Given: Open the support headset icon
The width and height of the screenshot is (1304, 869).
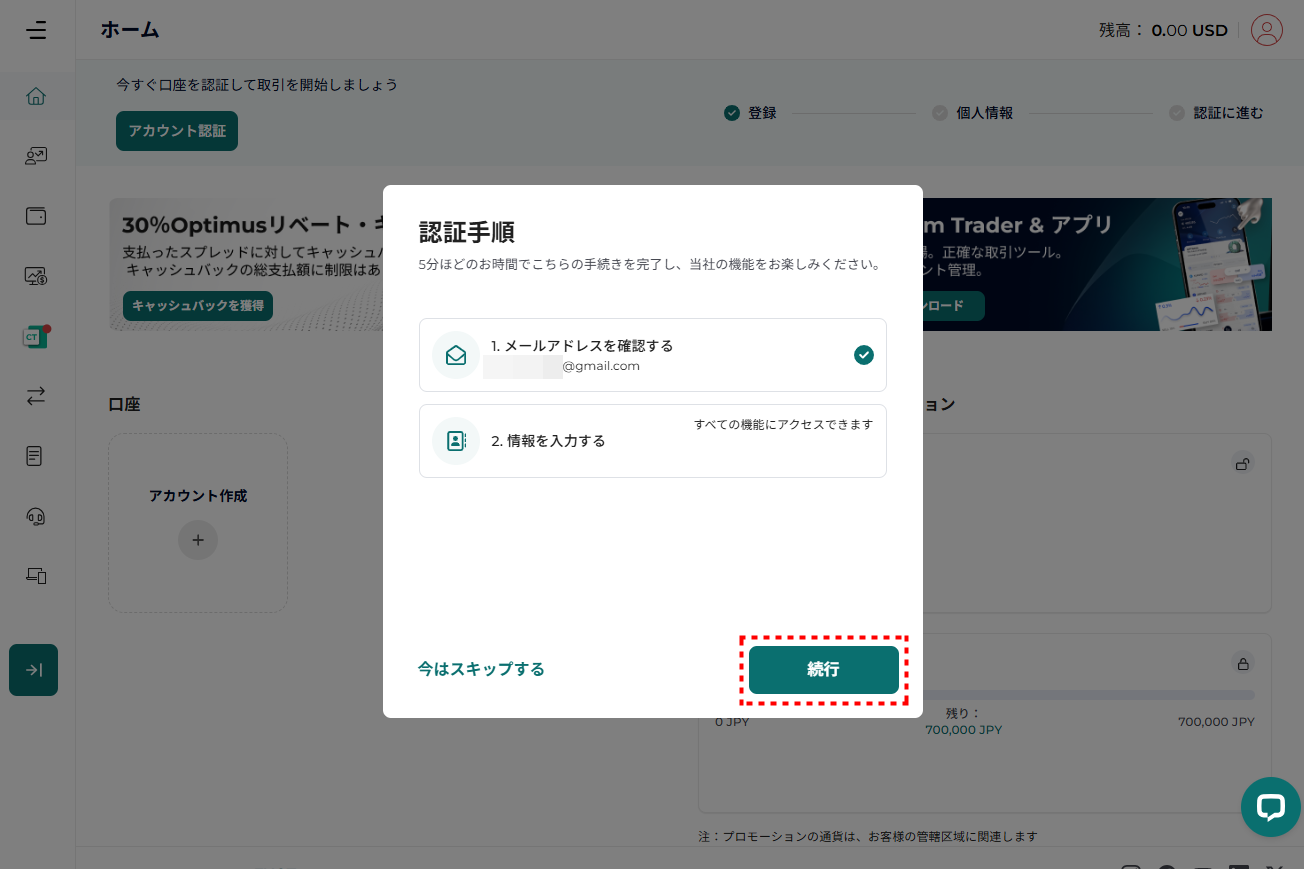Looking at the screenshot, I should point(36,516).
